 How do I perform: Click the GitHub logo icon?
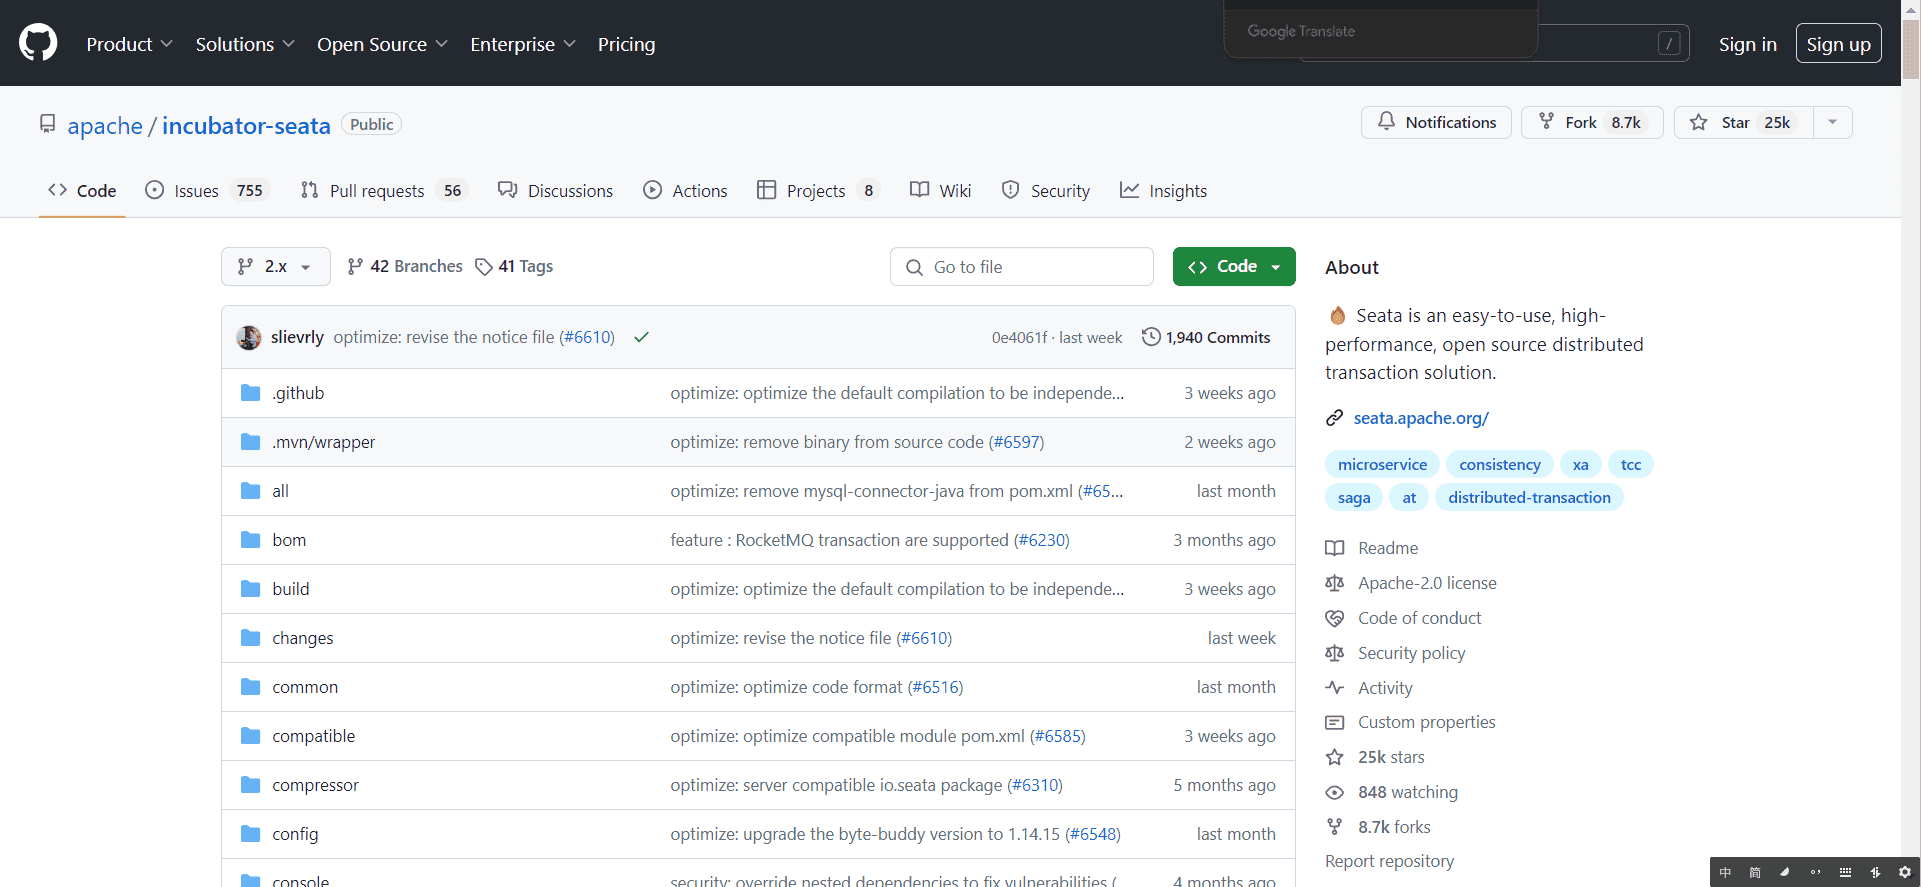[x=38, y=43]
